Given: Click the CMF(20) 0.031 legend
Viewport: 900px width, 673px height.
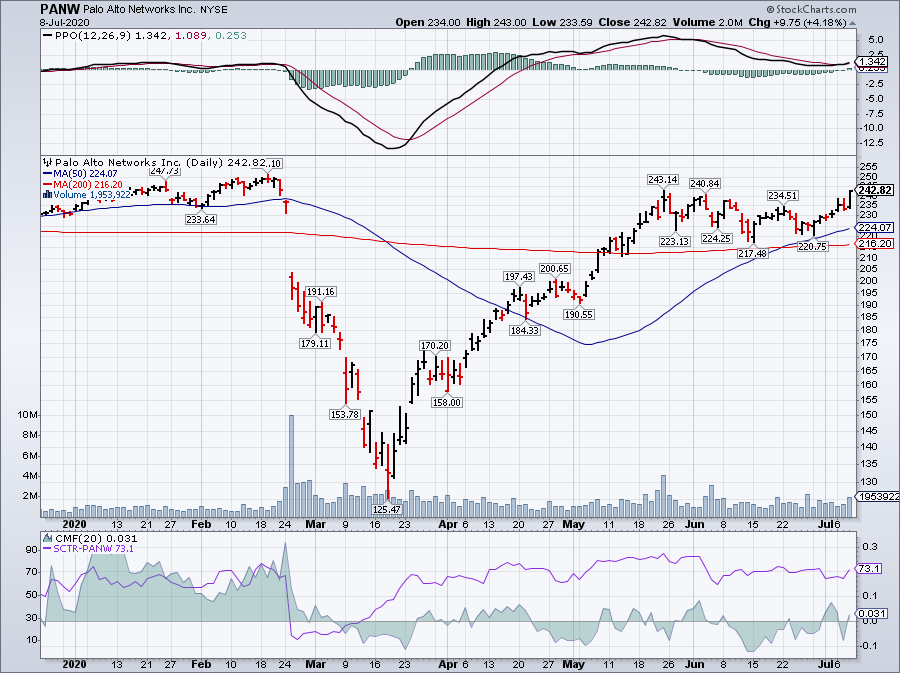Looking at the screenshot, I should (96, 538).
